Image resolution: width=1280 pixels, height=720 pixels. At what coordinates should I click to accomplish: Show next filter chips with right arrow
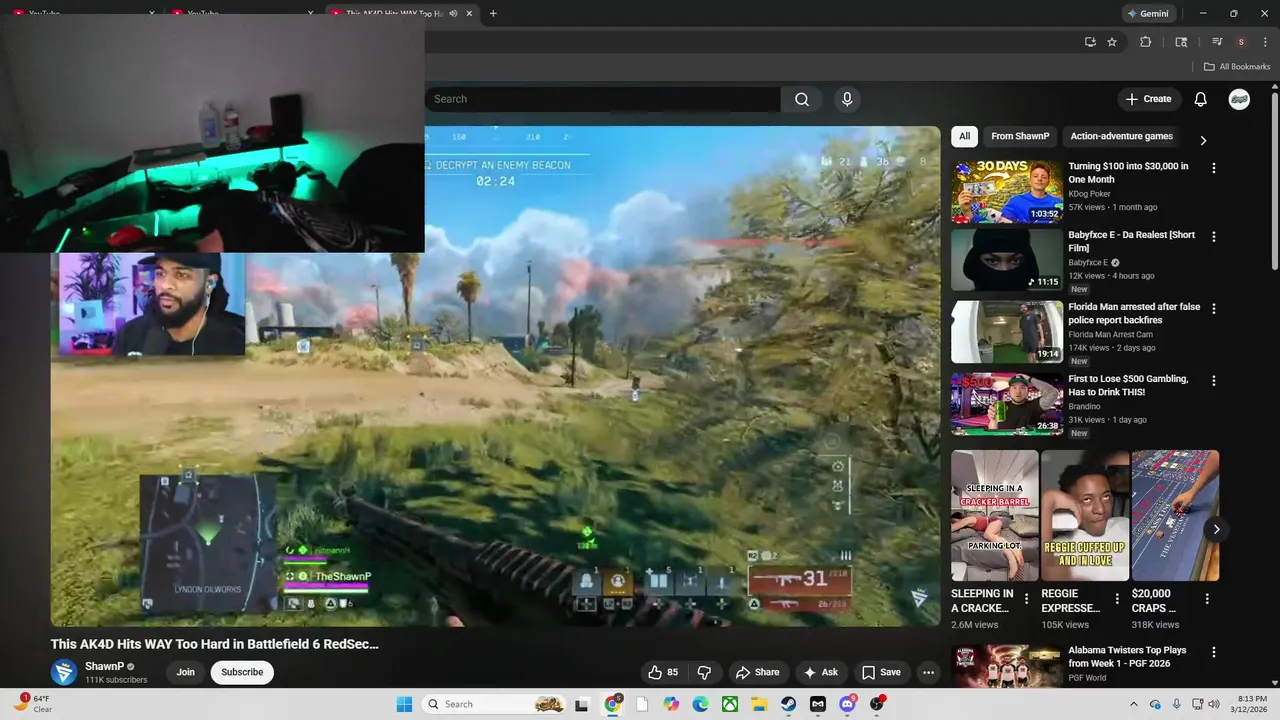pyautogui.click(x=1203, y=140)
